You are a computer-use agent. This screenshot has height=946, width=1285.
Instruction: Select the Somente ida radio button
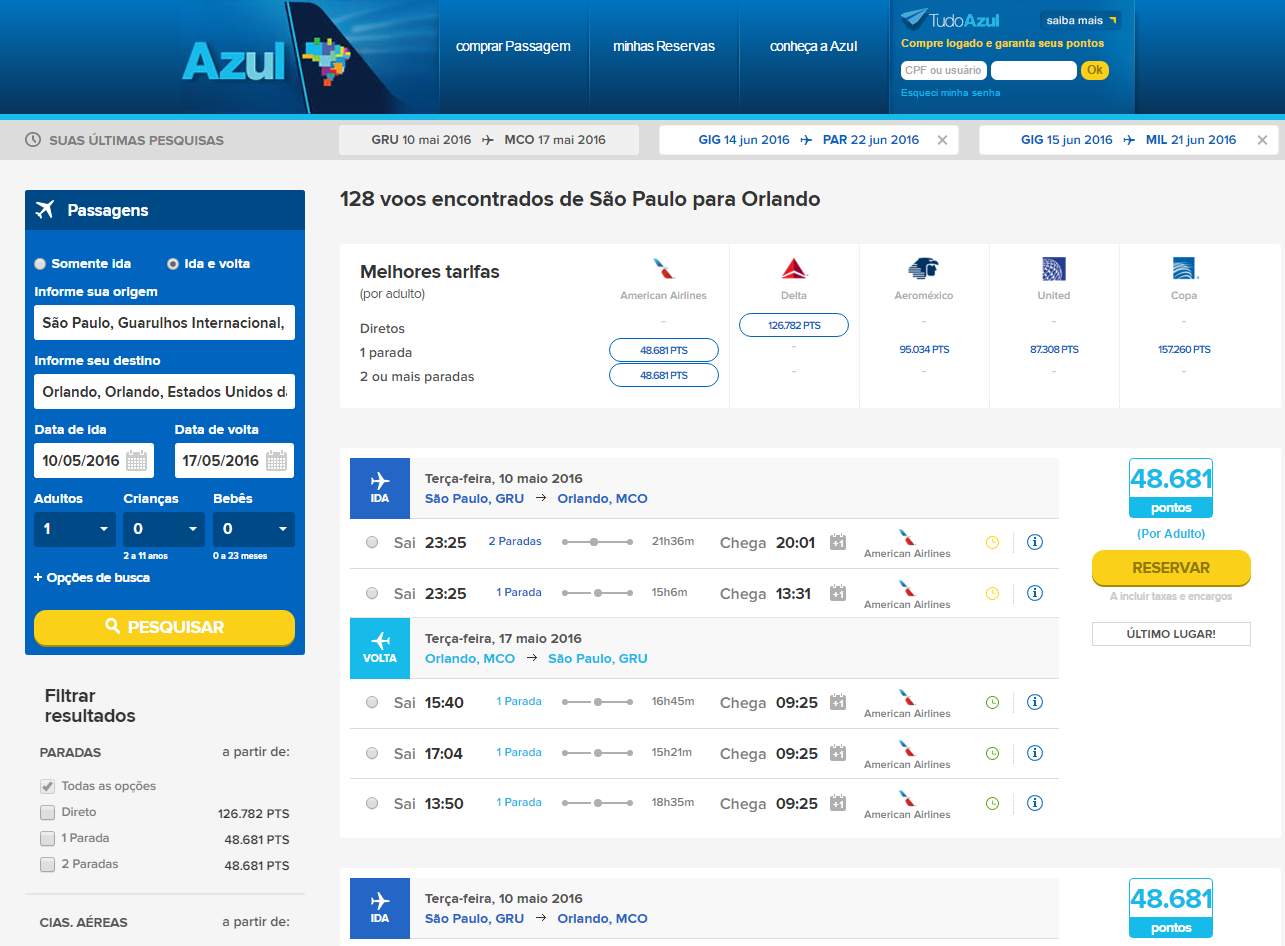[40, 264]
